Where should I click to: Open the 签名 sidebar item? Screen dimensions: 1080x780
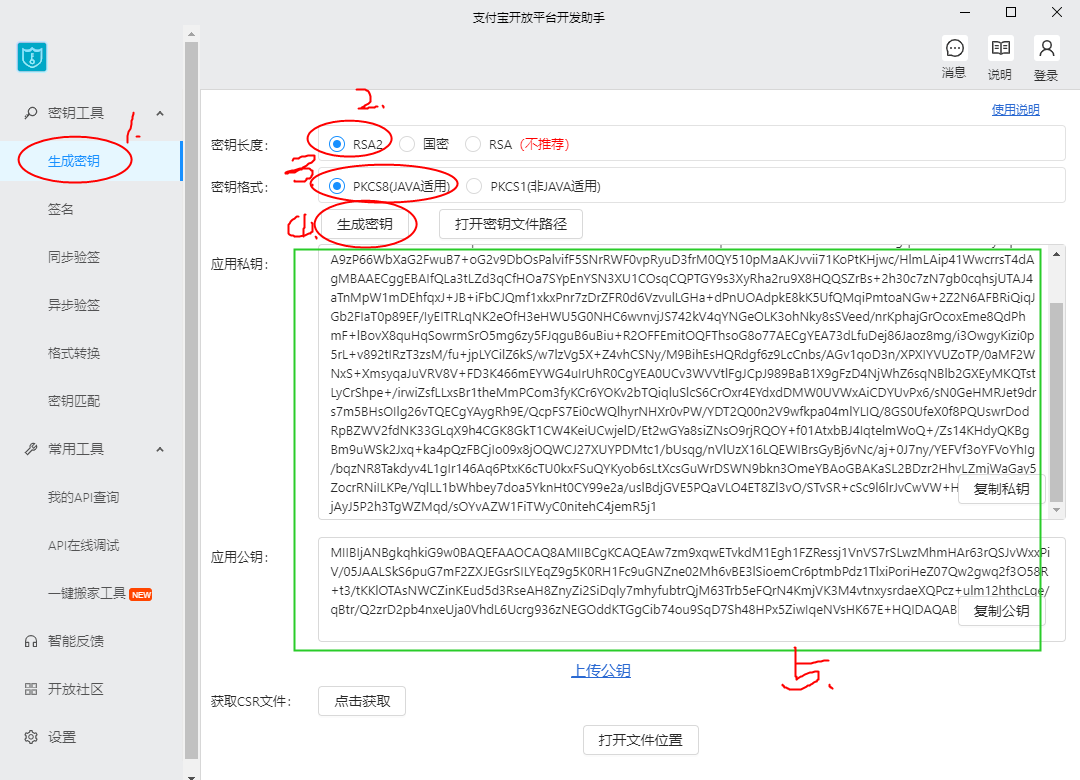[x=61, y=209]
